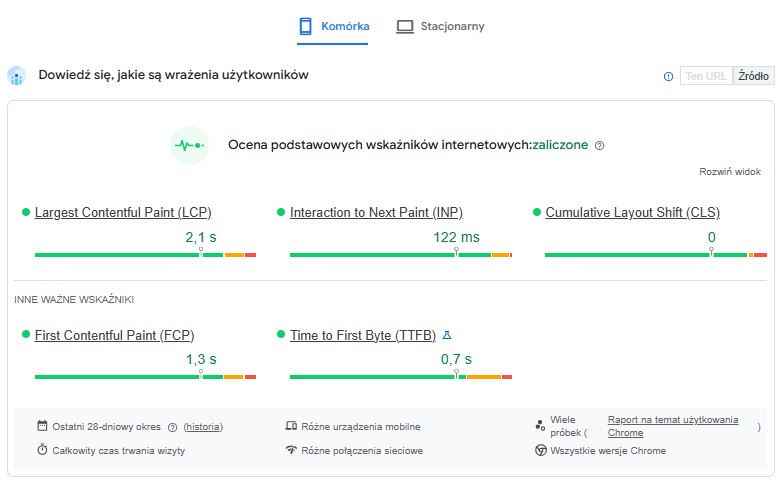Open Largest Contentful Paint (LCP) link

pyautogui.click(x=123, y=212)
